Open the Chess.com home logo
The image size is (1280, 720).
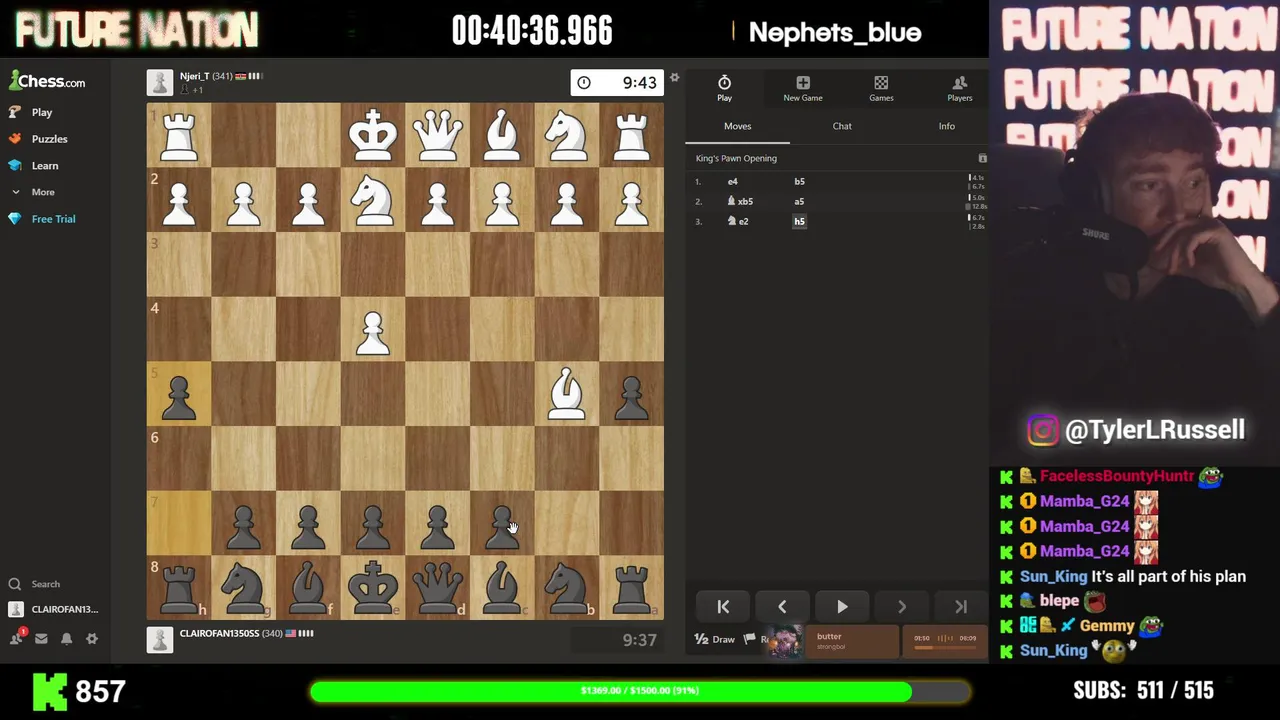pos(47,82)
